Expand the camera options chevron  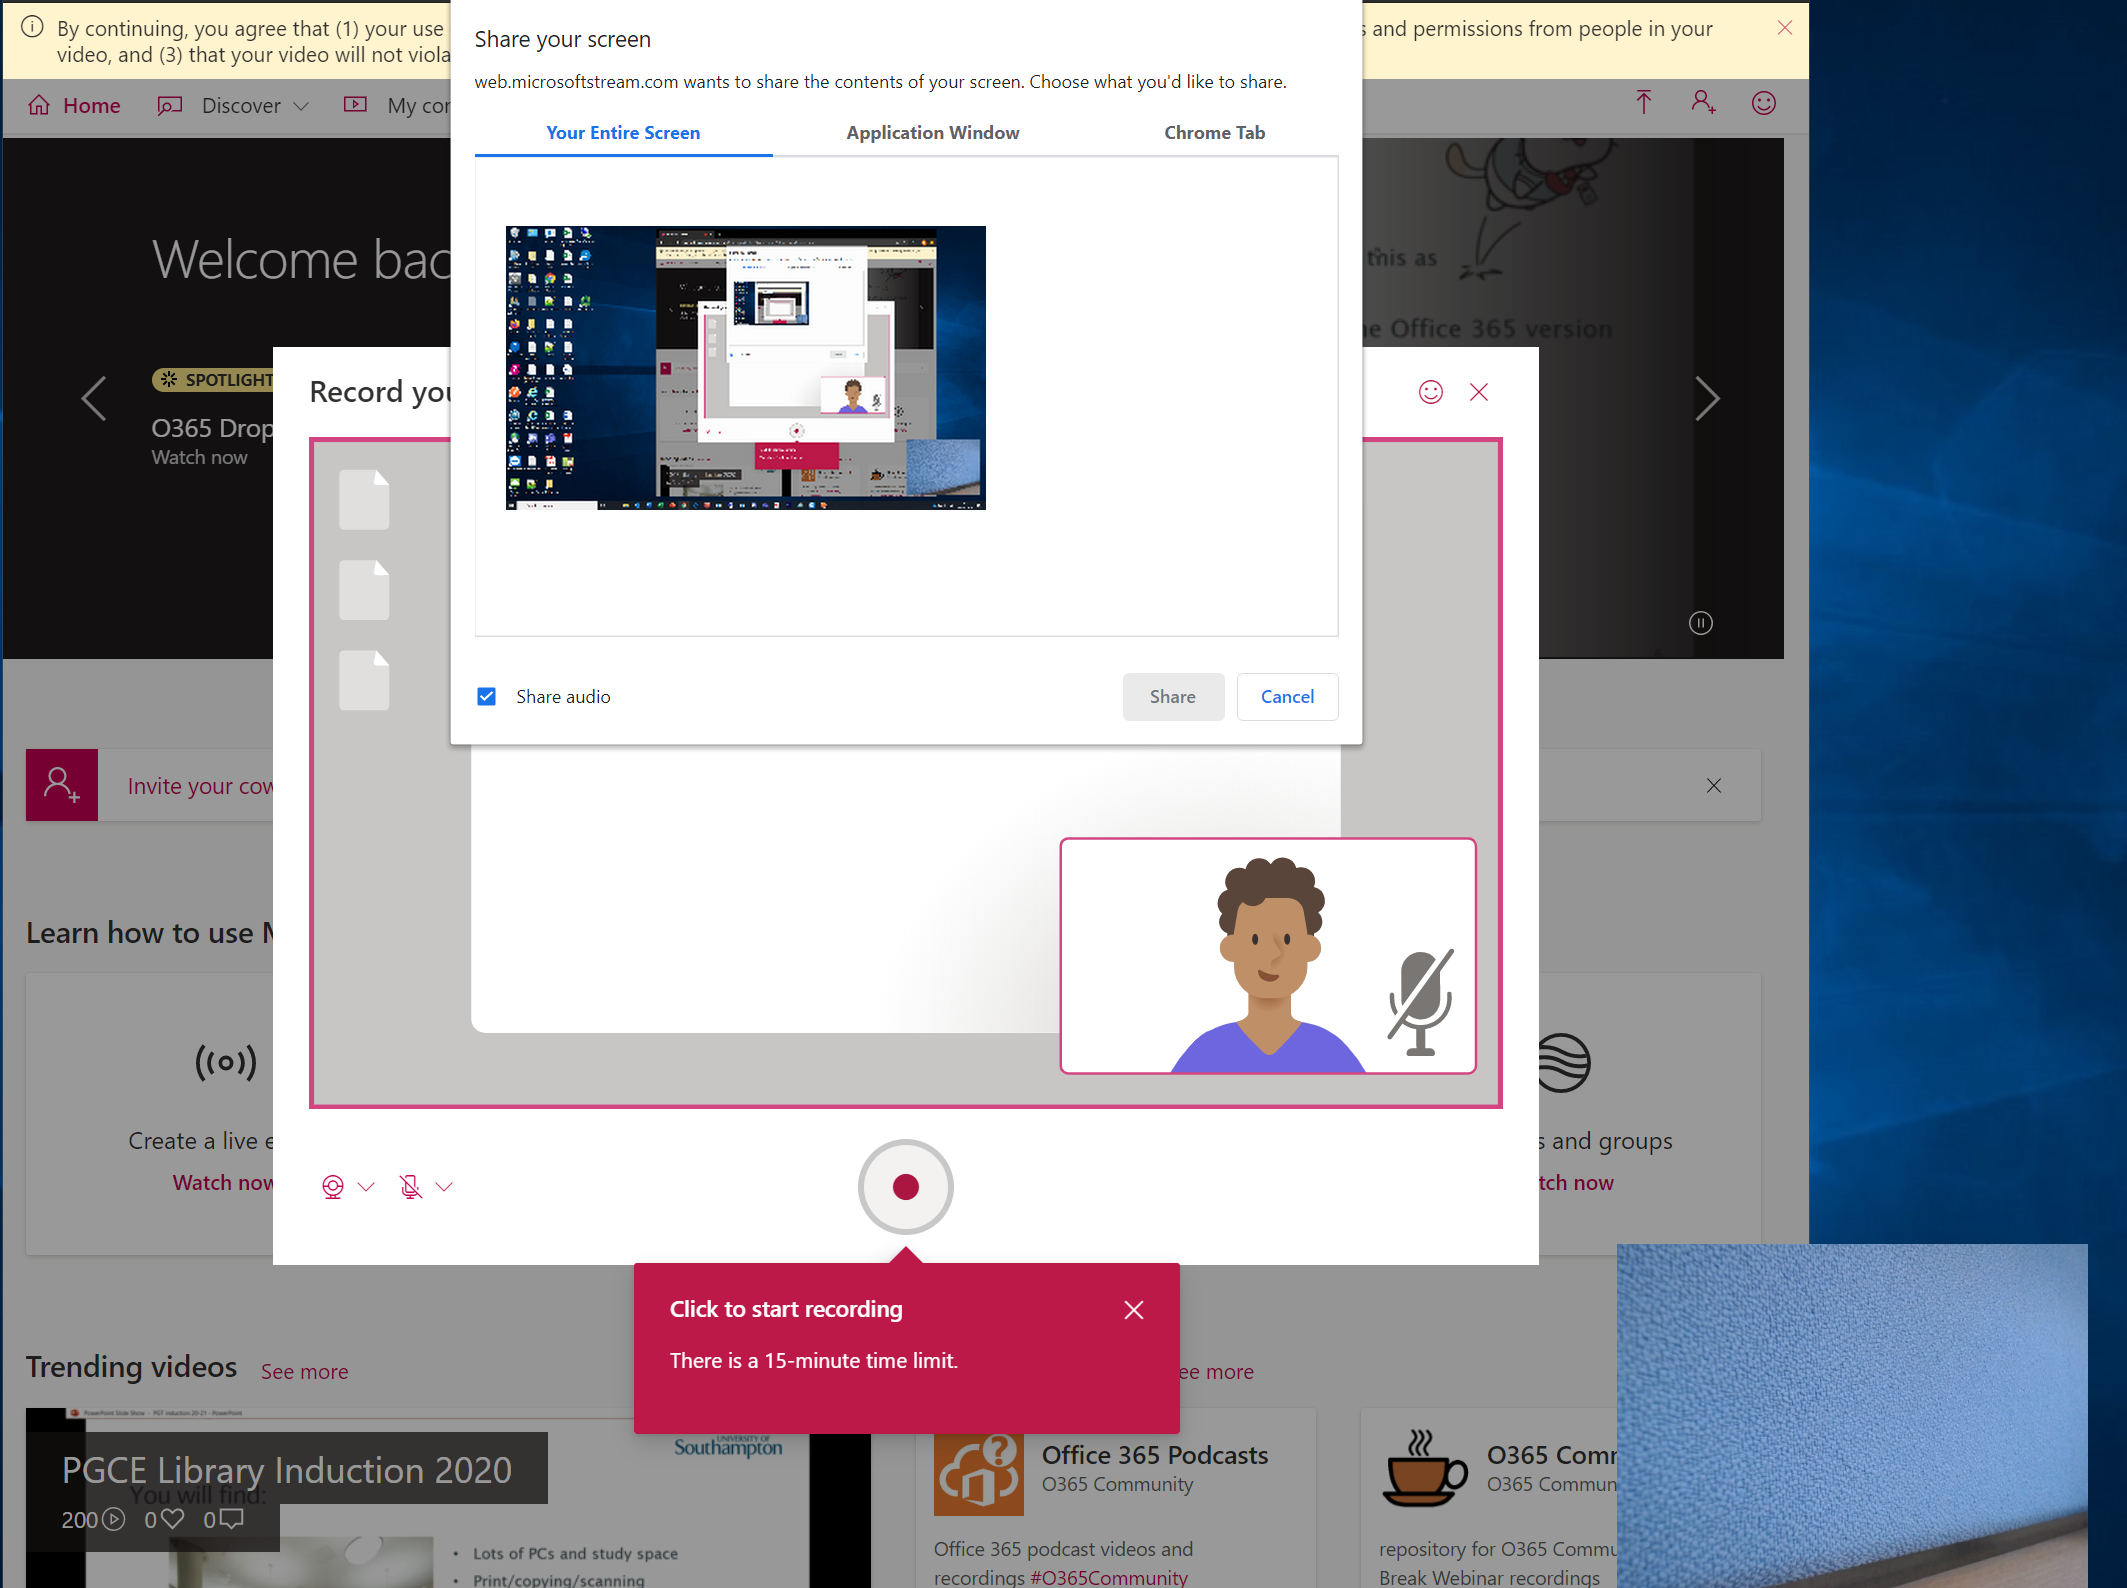tap(366, 1187)
